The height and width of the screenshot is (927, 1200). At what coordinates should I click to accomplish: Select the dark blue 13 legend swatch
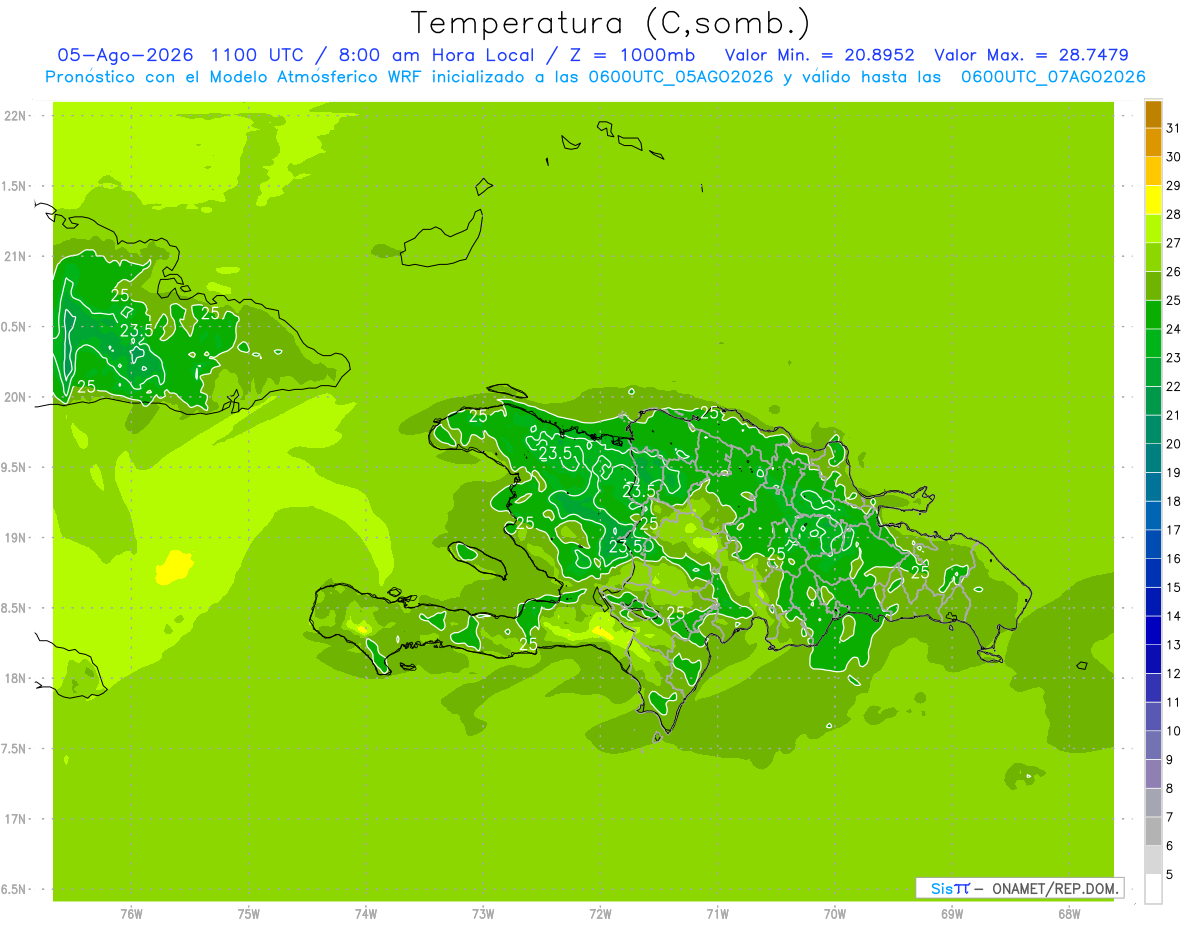click(1153, 631)
